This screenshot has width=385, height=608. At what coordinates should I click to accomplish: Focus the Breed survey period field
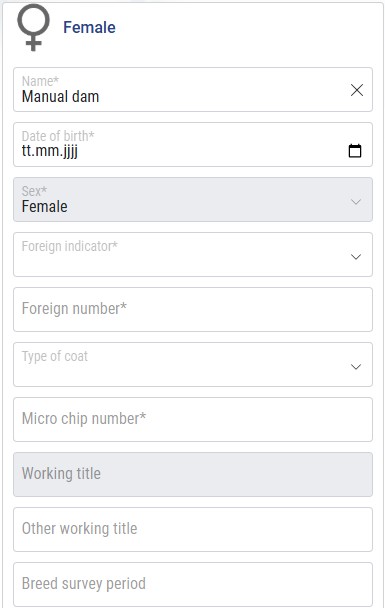point(193,584)
